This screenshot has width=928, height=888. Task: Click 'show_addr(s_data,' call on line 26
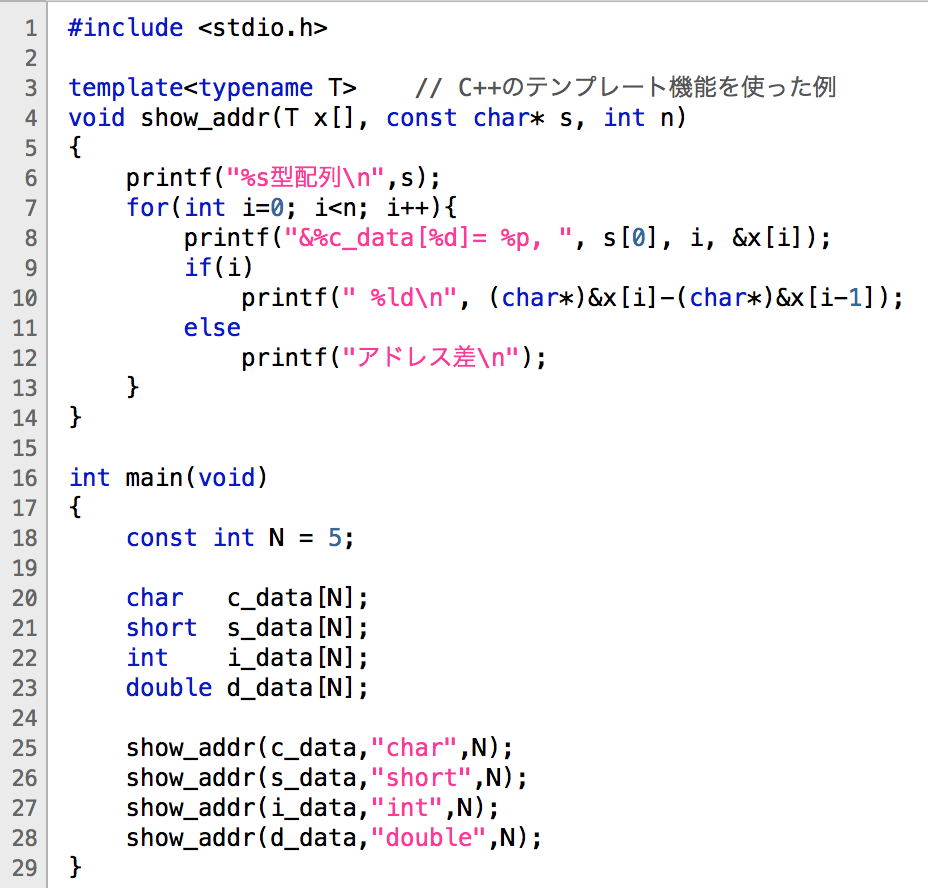[249, 778]
